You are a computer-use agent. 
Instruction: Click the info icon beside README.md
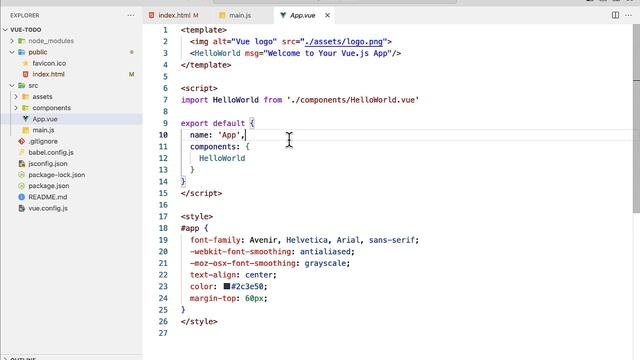22,197
